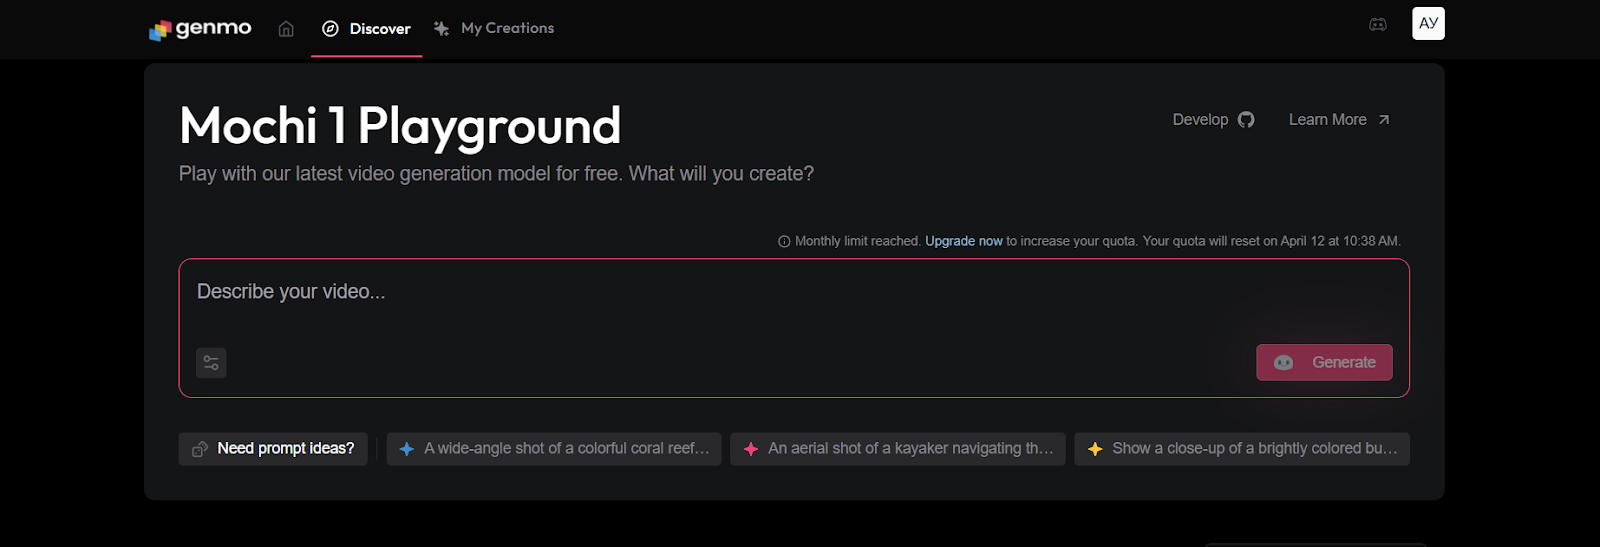Click the 'What will you create?' subtitle
1600x547 pixels.
pyautogui.click(x=721, y=174)
